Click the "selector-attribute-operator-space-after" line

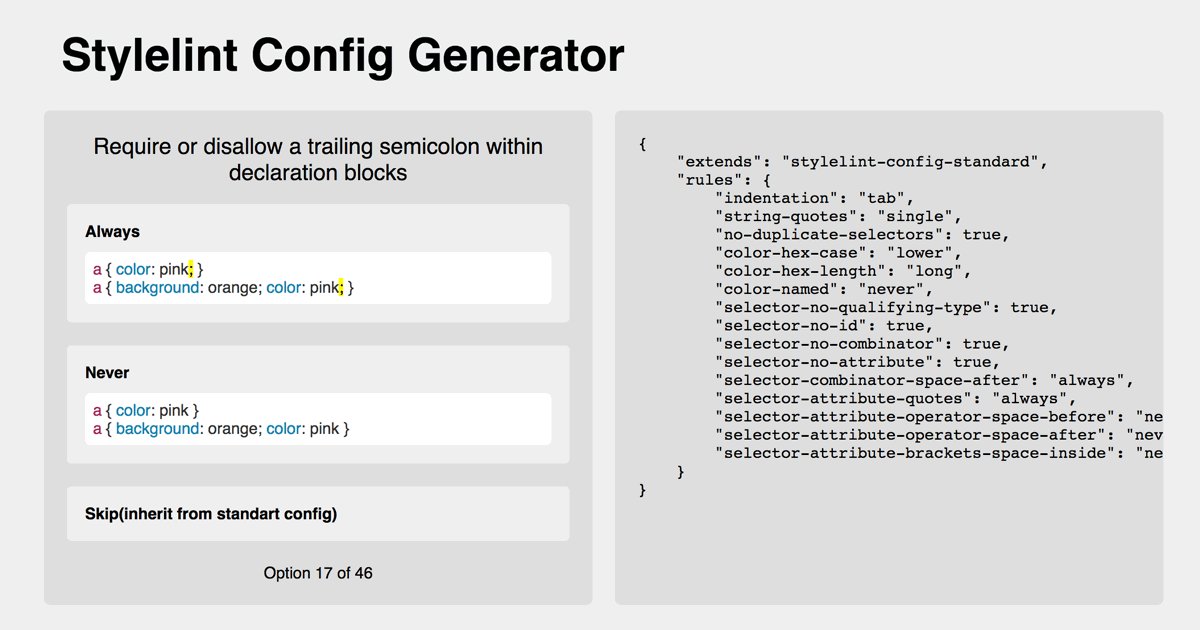(938, 434)
